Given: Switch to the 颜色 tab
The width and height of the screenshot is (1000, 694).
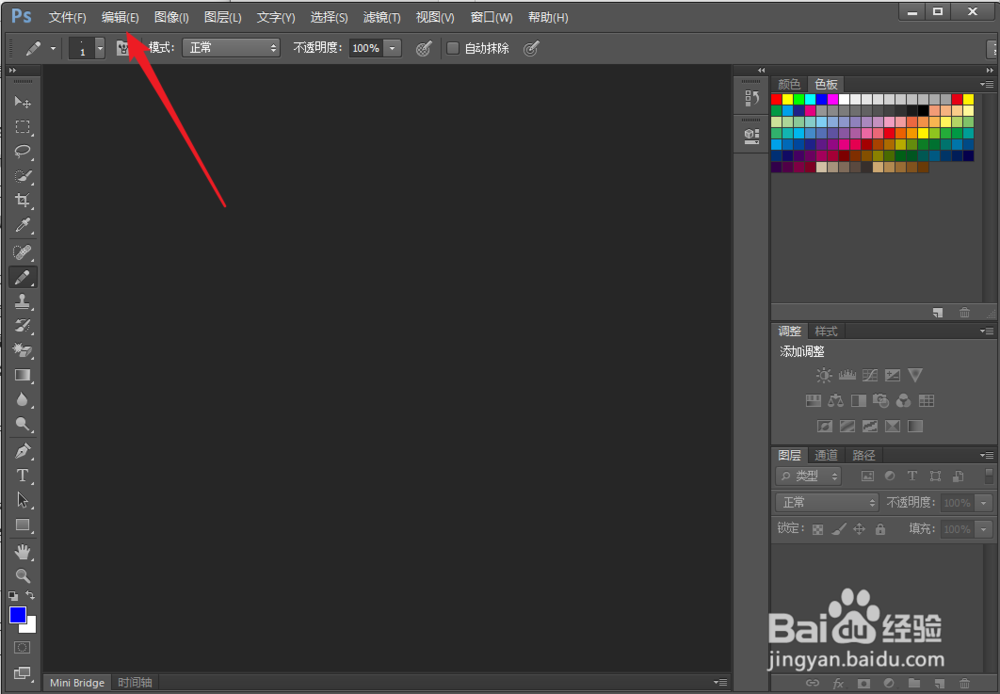Looking at the screenshot, I should click(789, 84).
